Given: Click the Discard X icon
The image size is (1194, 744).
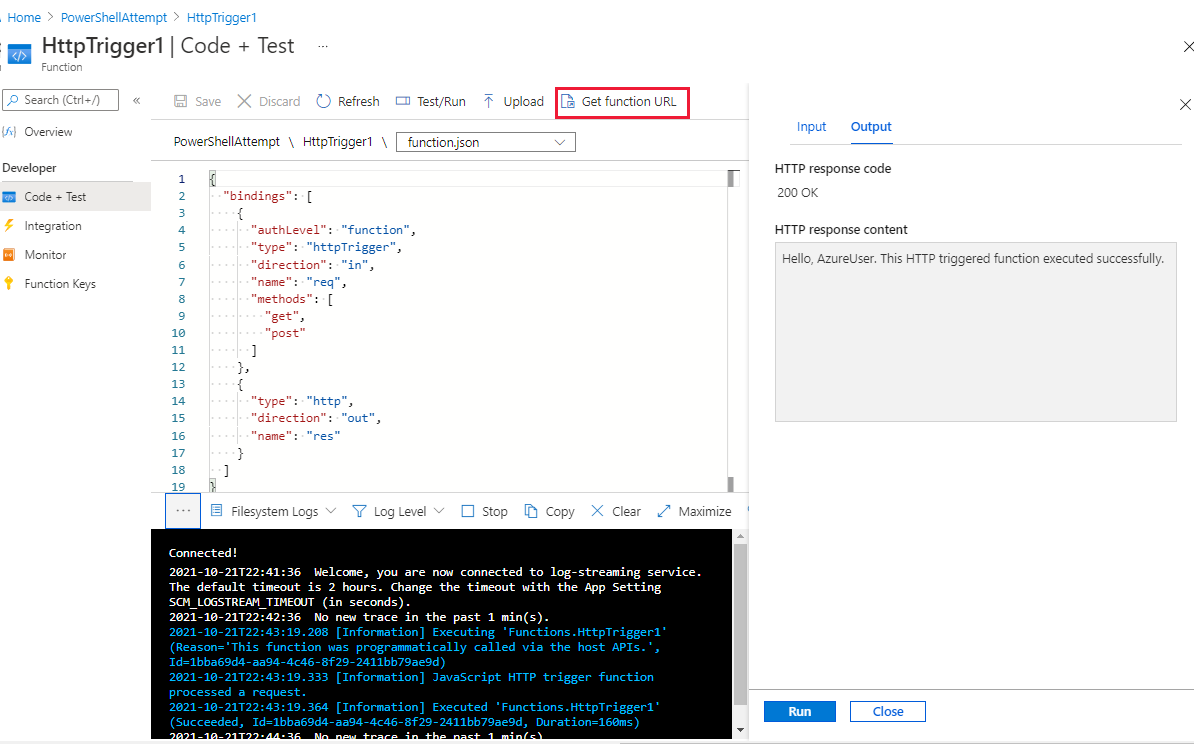Looking at the screenshot, I should pos(244,101).
